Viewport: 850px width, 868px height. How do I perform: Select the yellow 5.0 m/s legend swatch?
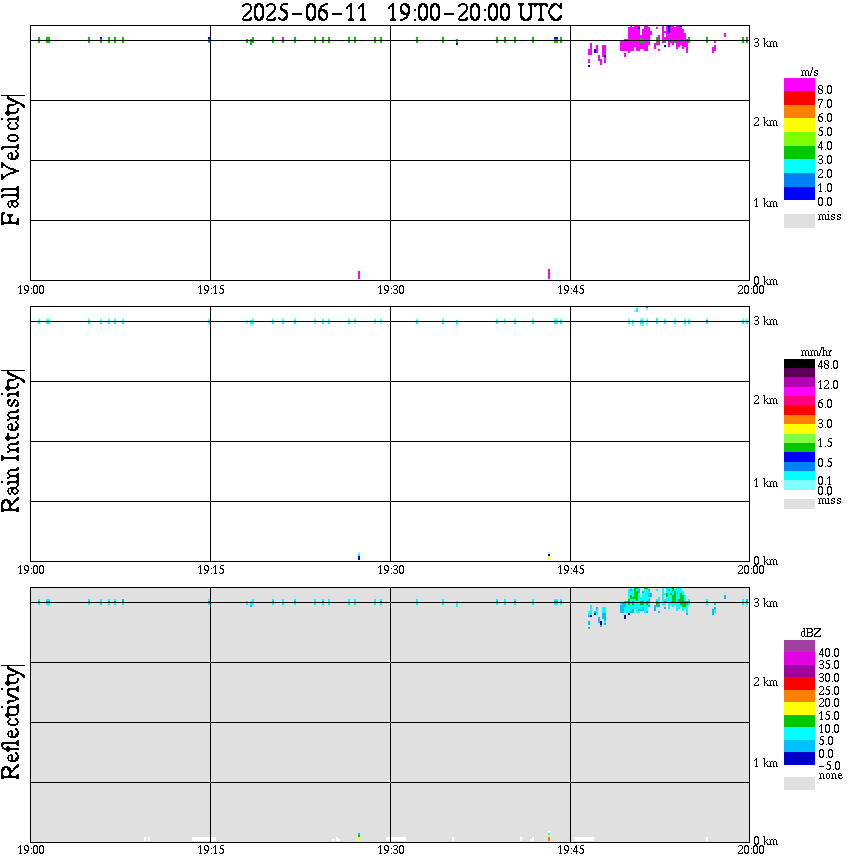tap(799, 126)
